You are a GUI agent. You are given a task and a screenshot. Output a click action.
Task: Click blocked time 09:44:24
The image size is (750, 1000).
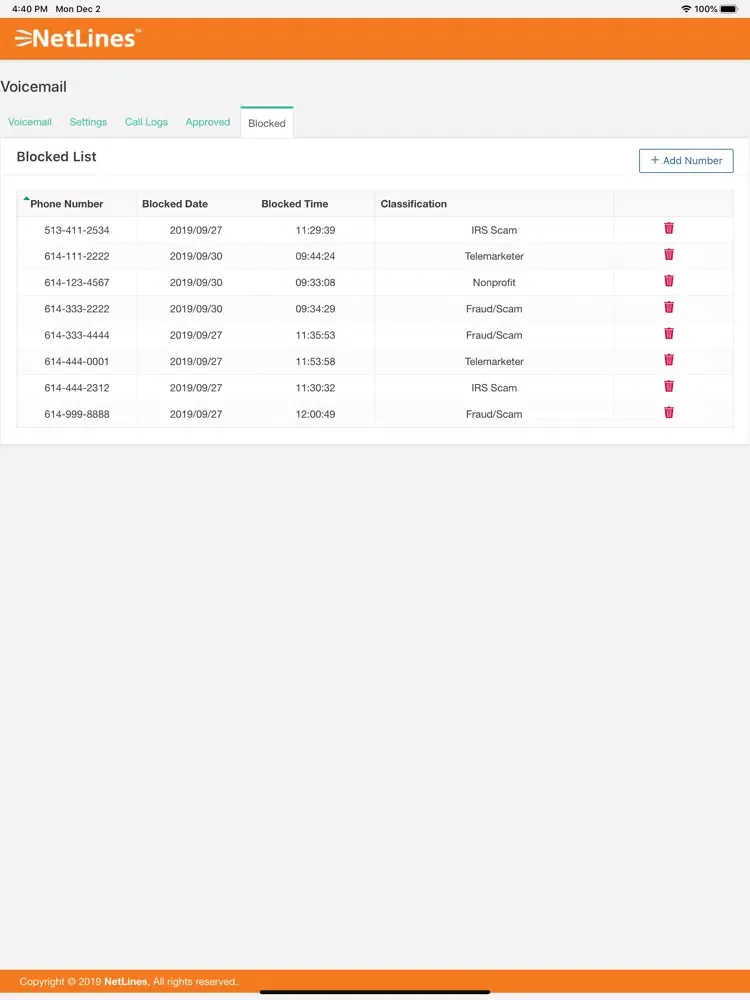tap(315, 256)
